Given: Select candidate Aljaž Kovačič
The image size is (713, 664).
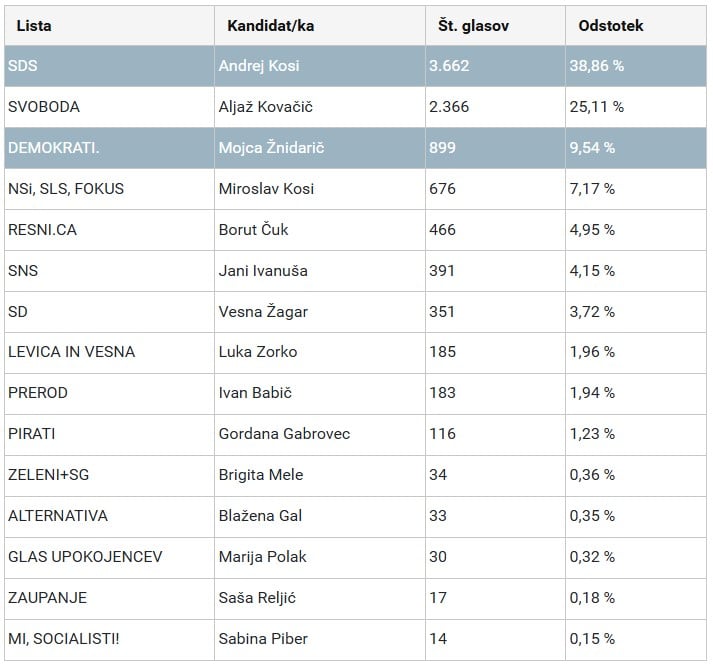Looking at the screenshot, I should coord(267,107).
